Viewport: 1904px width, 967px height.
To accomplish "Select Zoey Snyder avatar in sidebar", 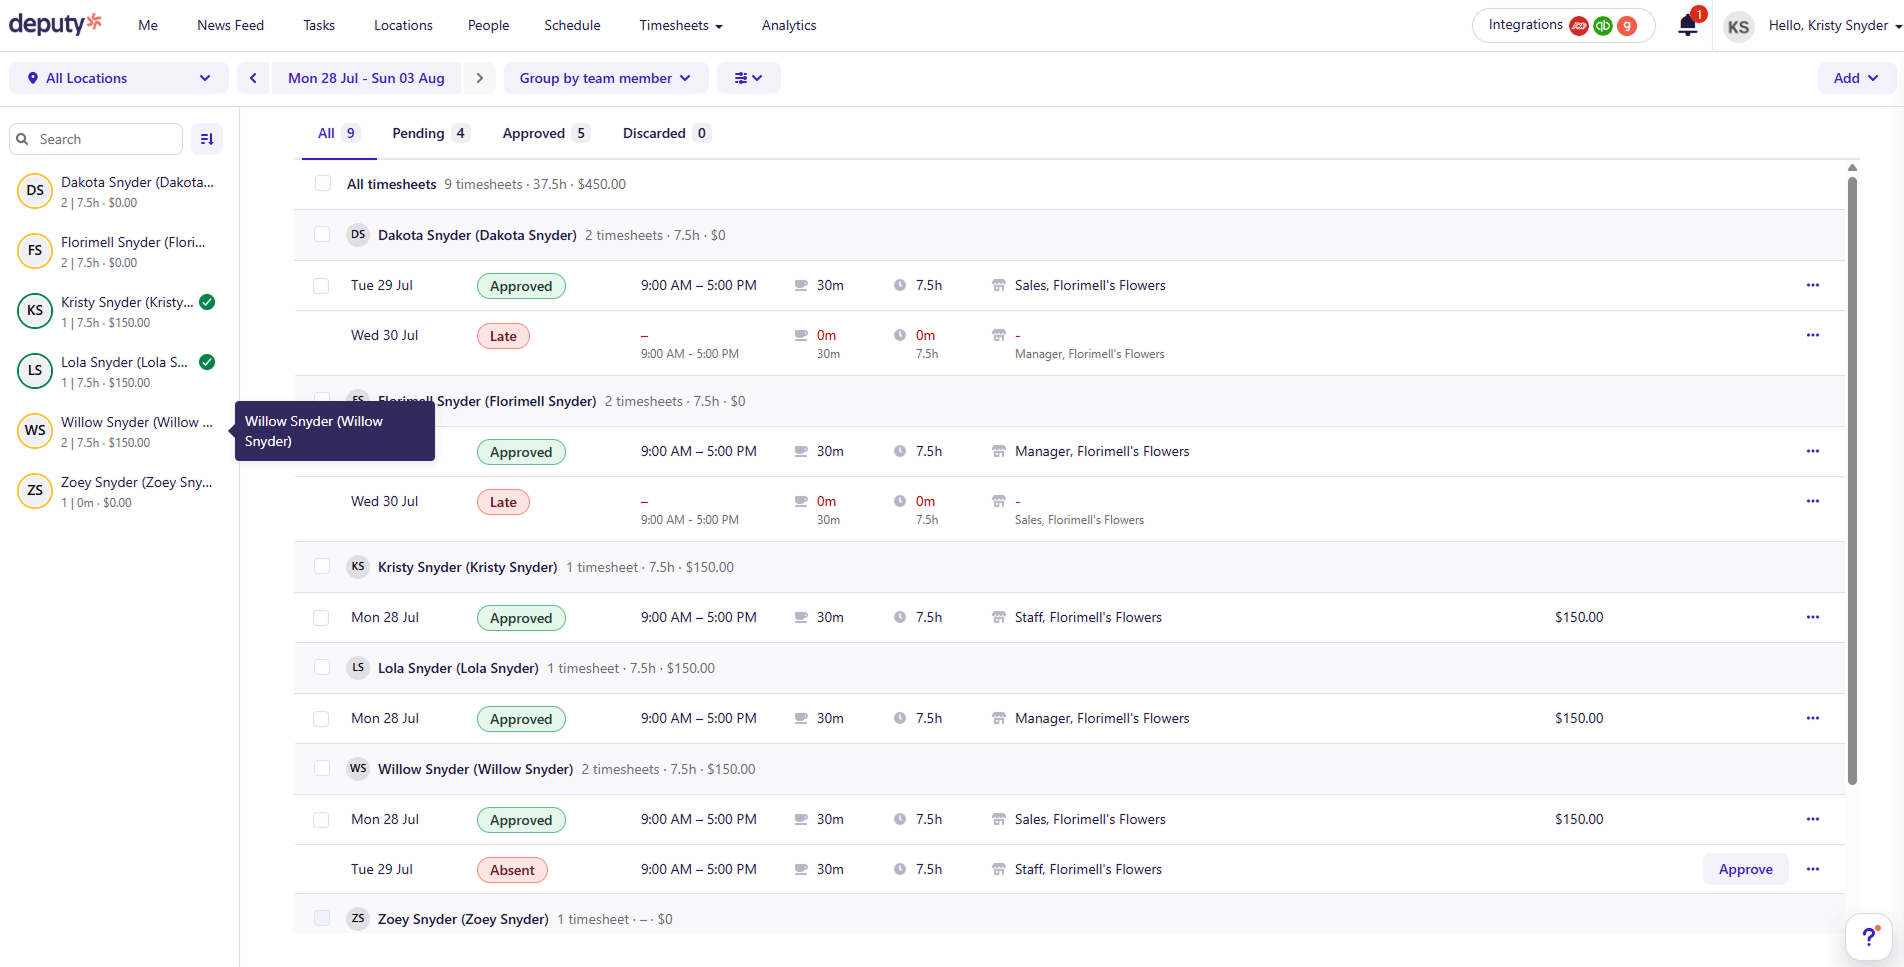I will pyautogui.click(x=35, y=490).
